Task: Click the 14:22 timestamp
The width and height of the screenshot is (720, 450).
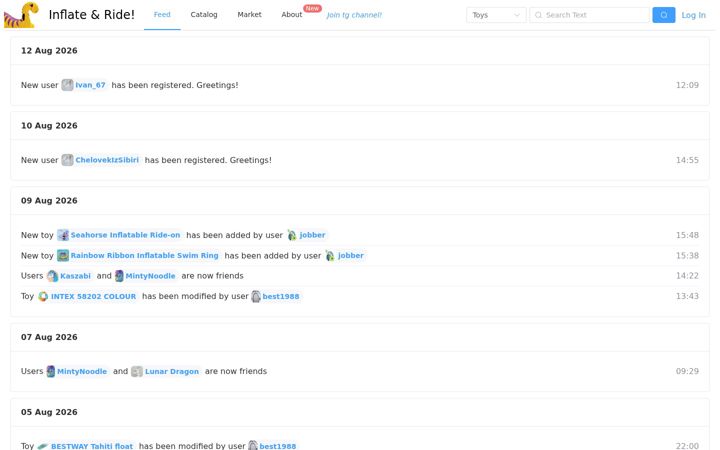Action: (x=687, y=276)
